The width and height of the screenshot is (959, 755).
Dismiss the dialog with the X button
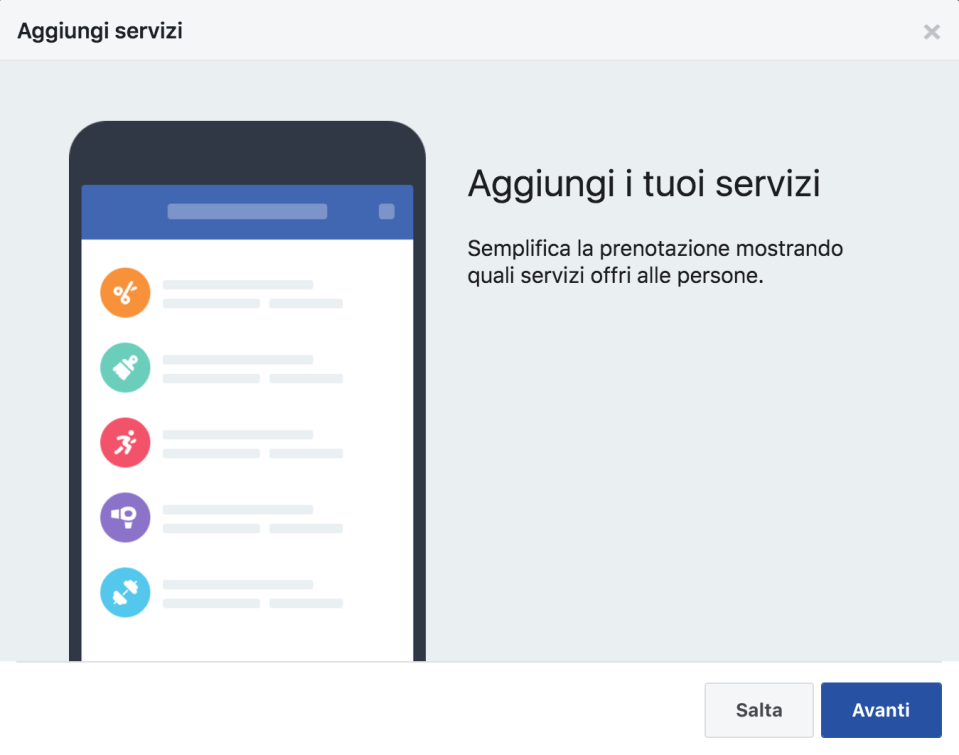coord(931,31)
